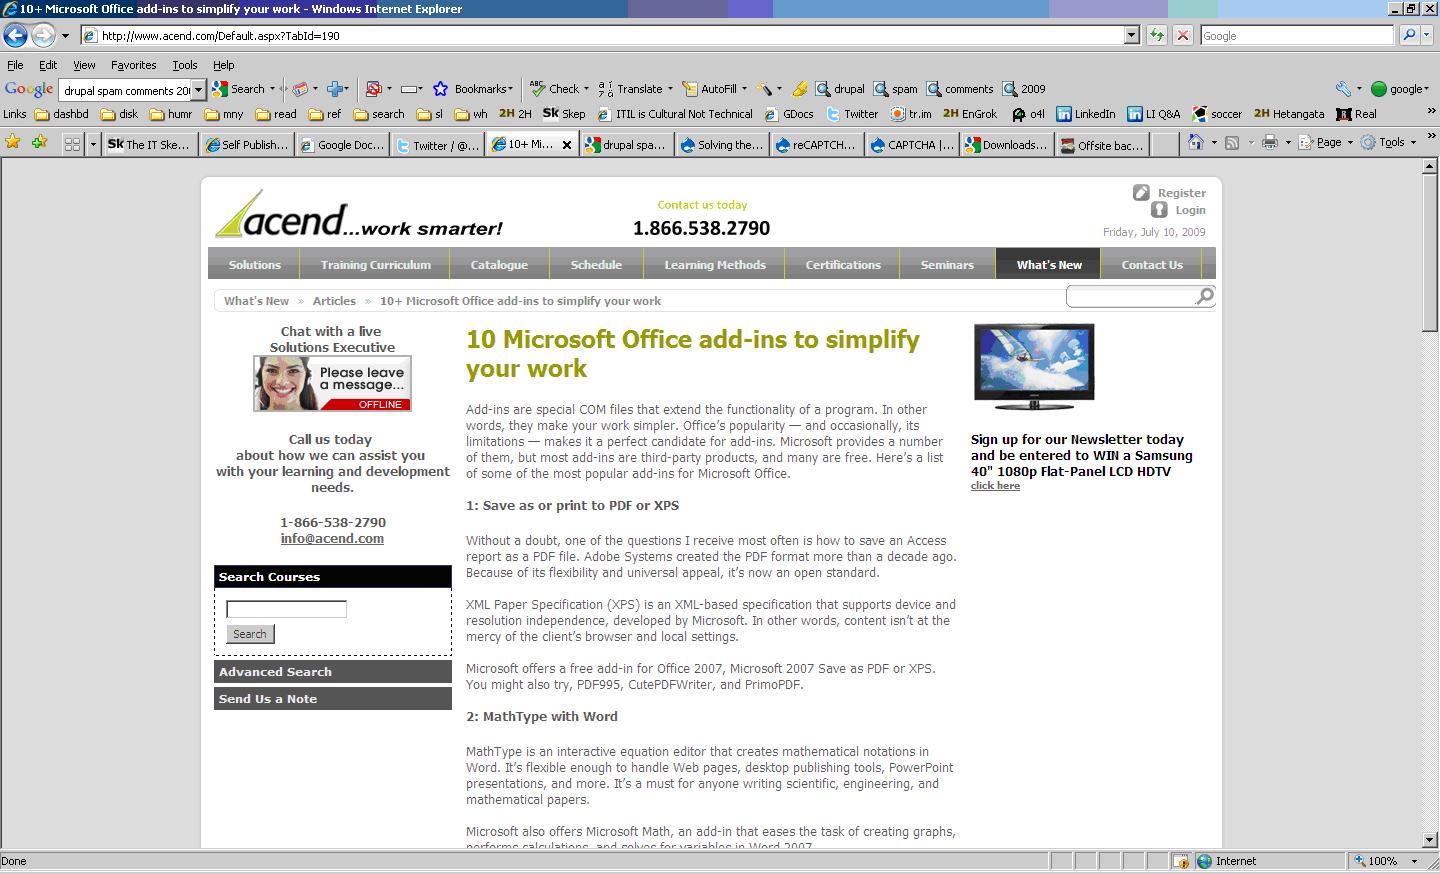Click the yellow highlighter icon in Google toolbar
The height and width of the screenshot is (874, 1440).
click(x=800, y=89)
